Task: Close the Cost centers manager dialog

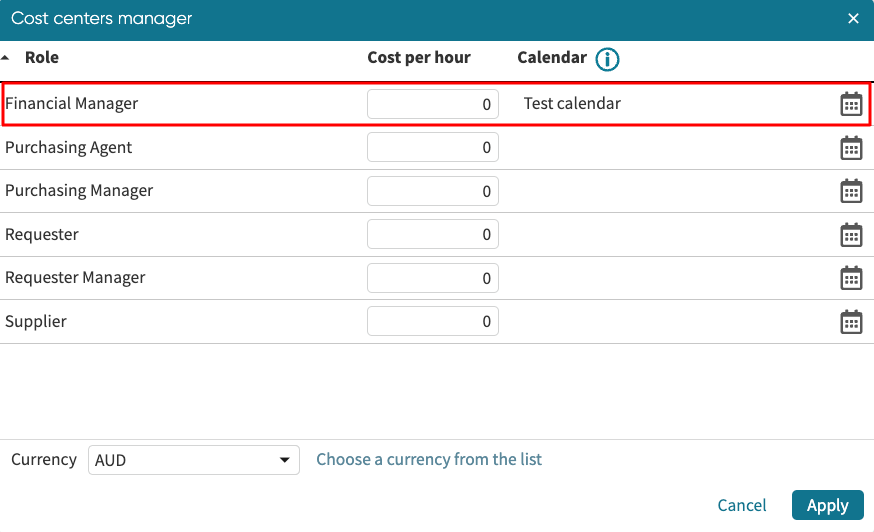Action: coord(853,19)
